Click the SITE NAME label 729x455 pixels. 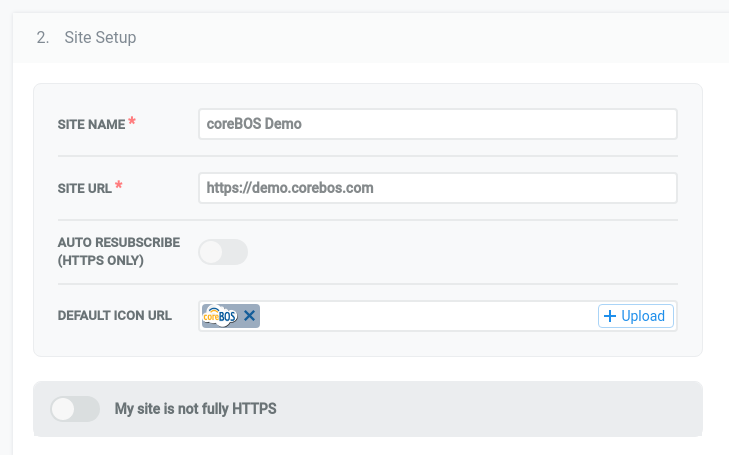[x=91, y=124]
